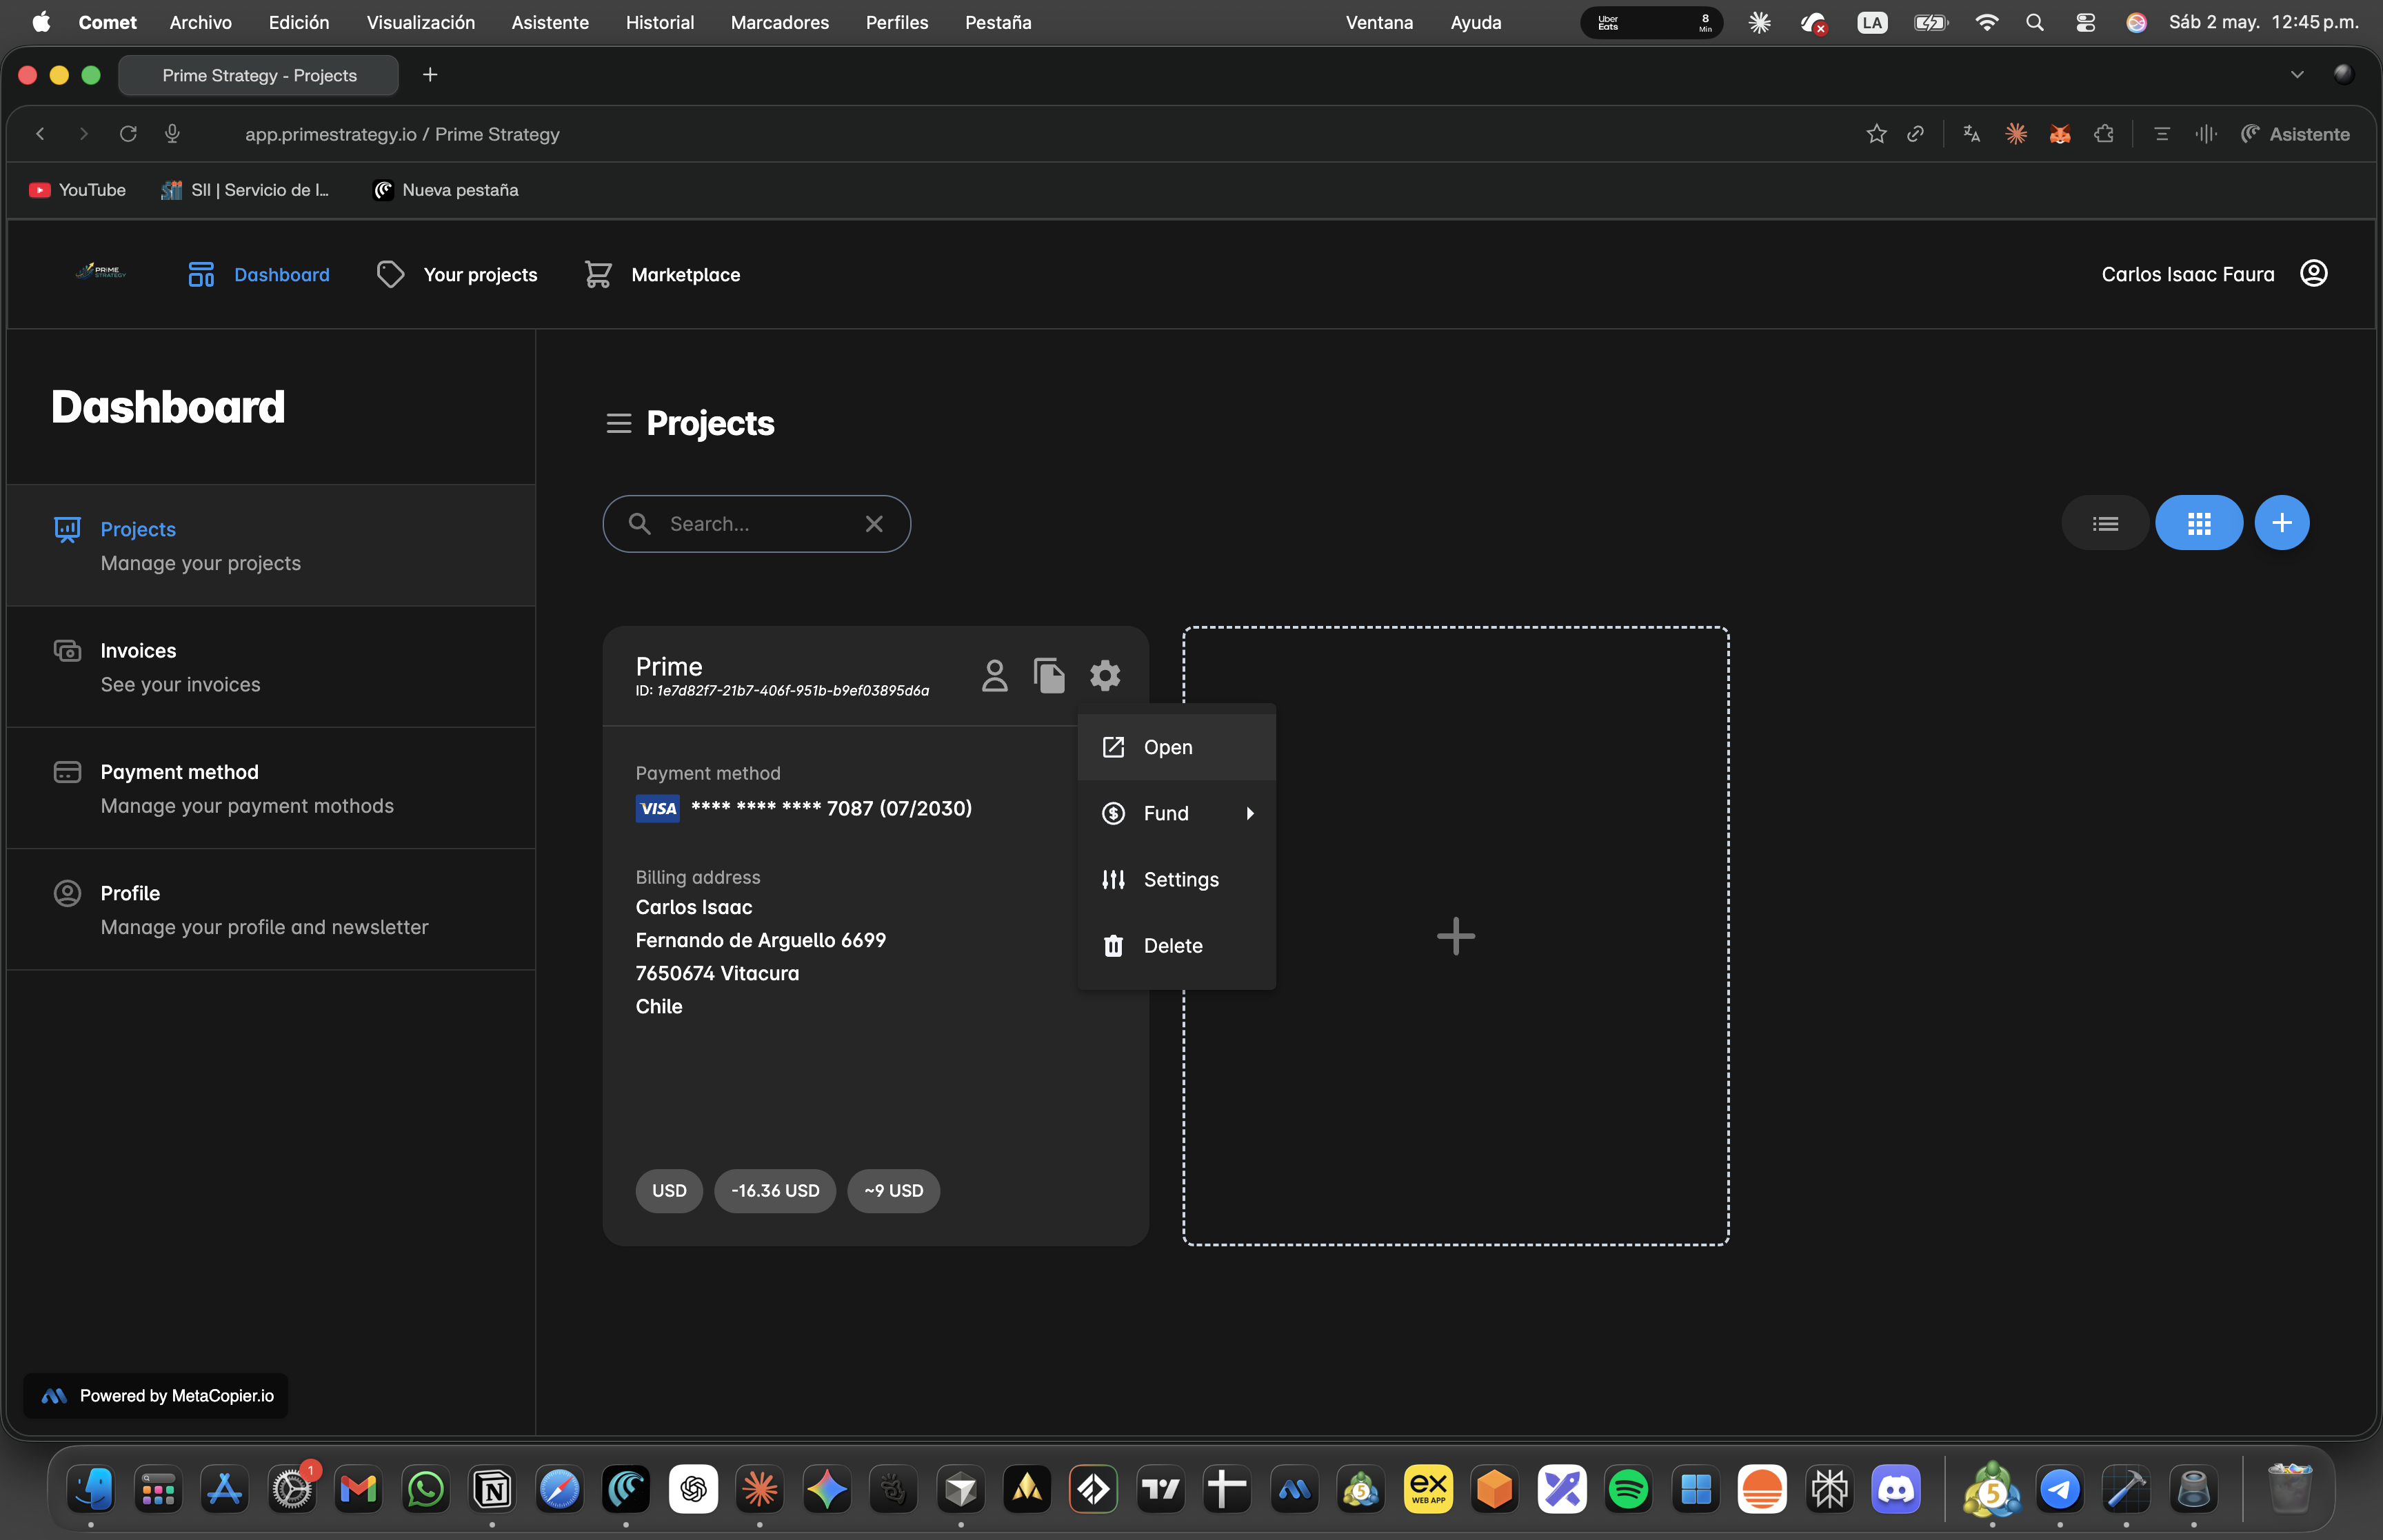Open TradingView from the Dock
2383x1540 pixels.
point(1160,1490)
